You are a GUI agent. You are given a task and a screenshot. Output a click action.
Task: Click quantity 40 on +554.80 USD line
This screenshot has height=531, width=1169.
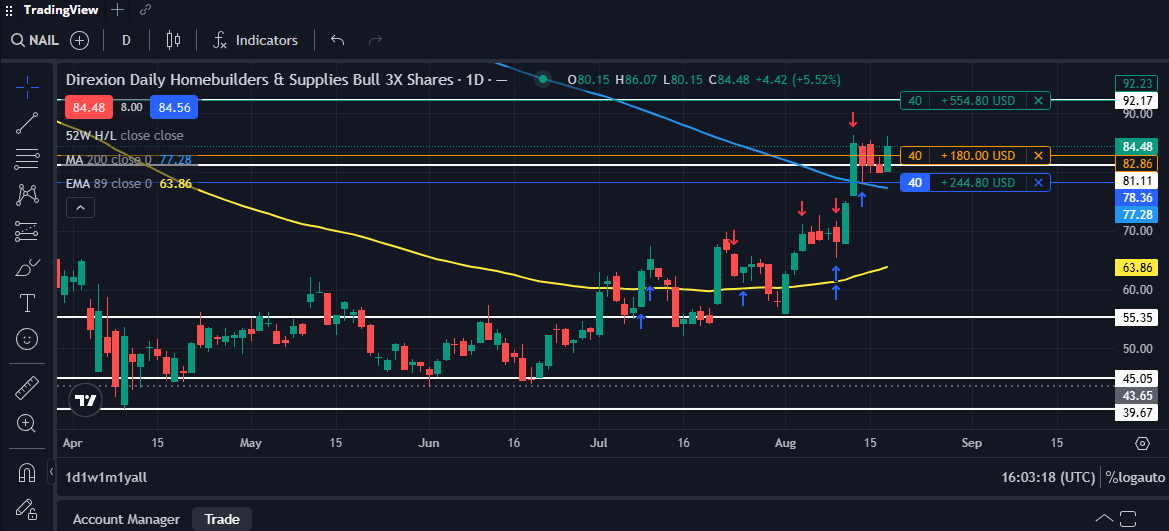[x=916, y=100]
